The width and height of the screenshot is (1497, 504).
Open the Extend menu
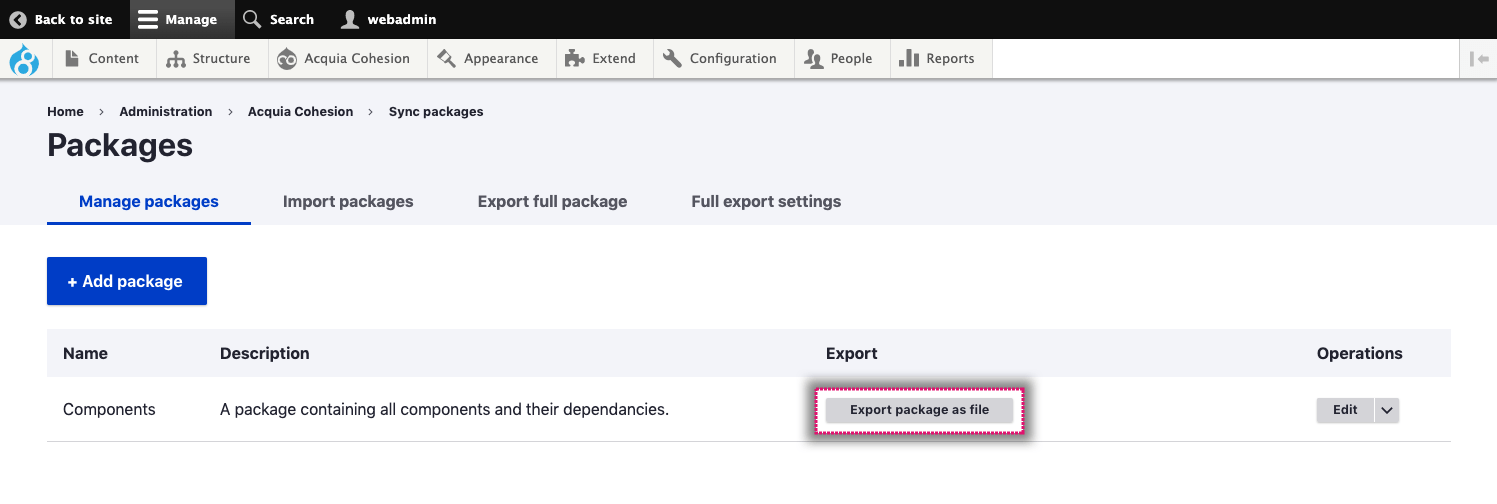pos(601,59)
